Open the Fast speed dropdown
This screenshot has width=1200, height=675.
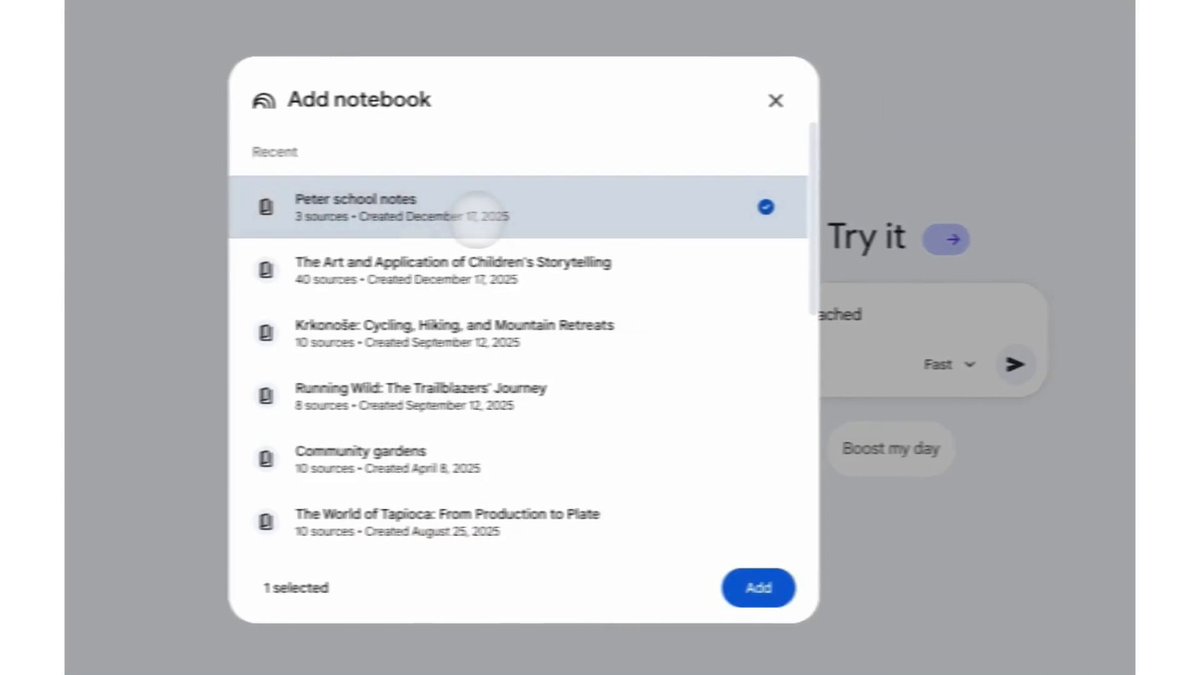[948, 364]
